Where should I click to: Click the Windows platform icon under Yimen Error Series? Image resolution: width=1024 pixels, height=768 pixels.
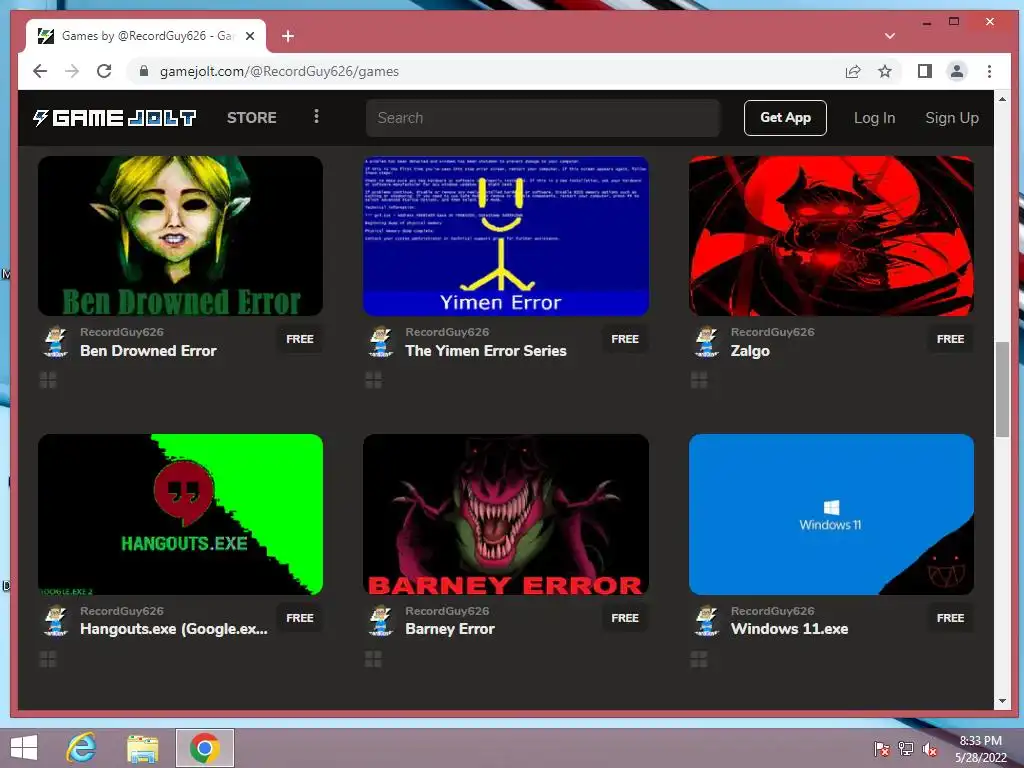click(x=374, y=380)
